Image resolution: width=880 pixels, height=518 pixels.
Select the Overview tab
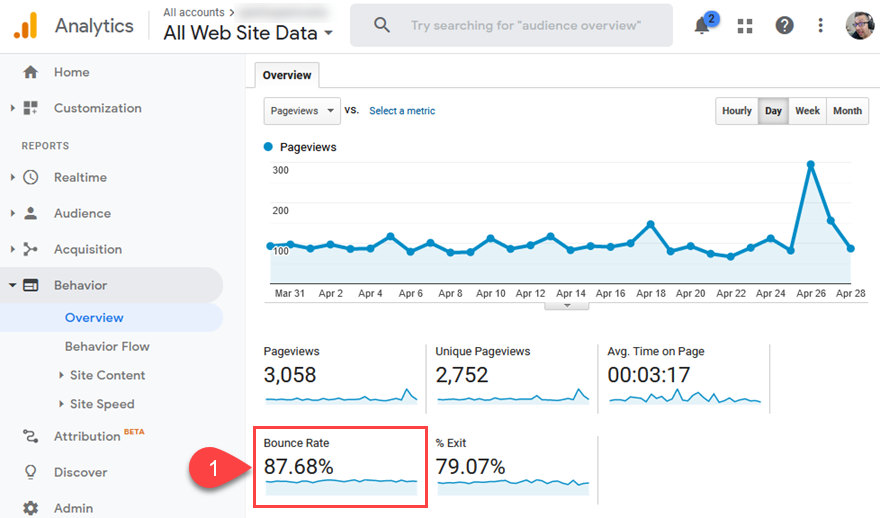[287, 75]
